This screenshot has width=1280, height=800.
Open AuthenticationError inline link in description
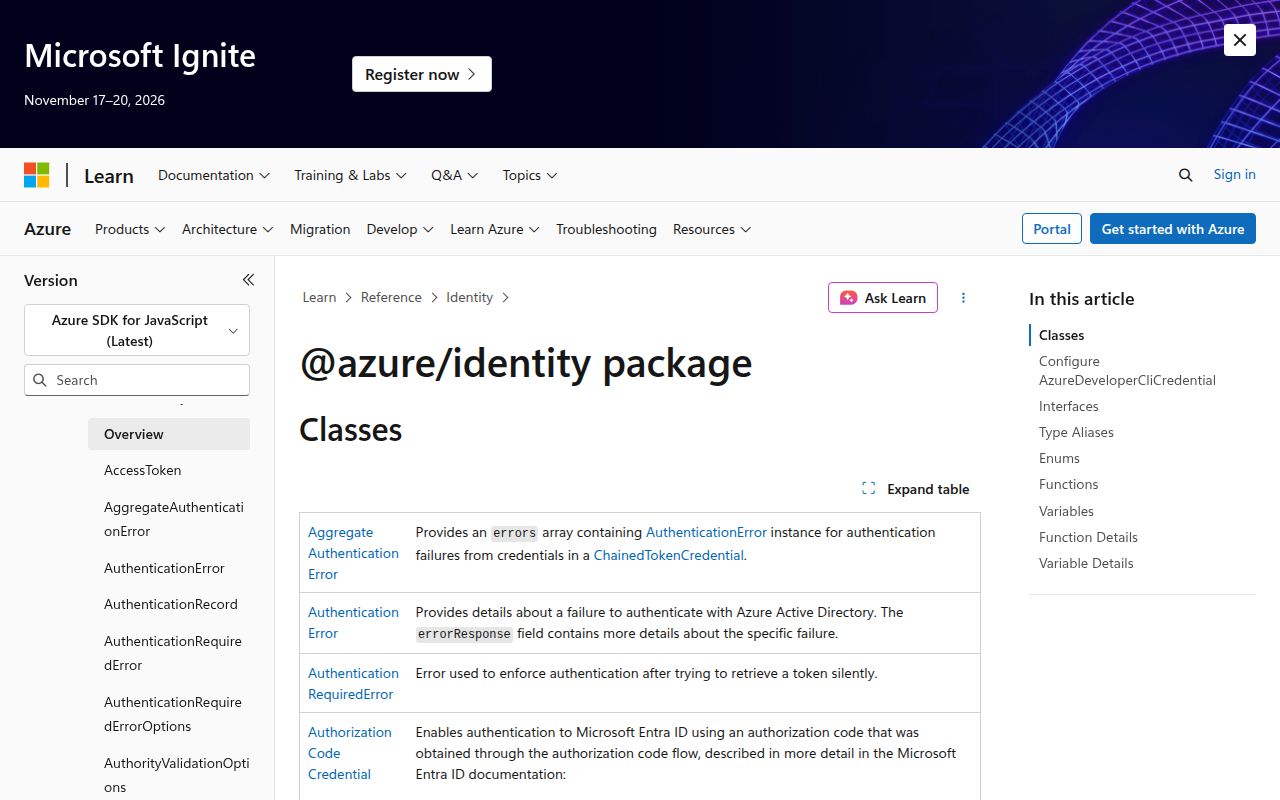click(706, 532)
